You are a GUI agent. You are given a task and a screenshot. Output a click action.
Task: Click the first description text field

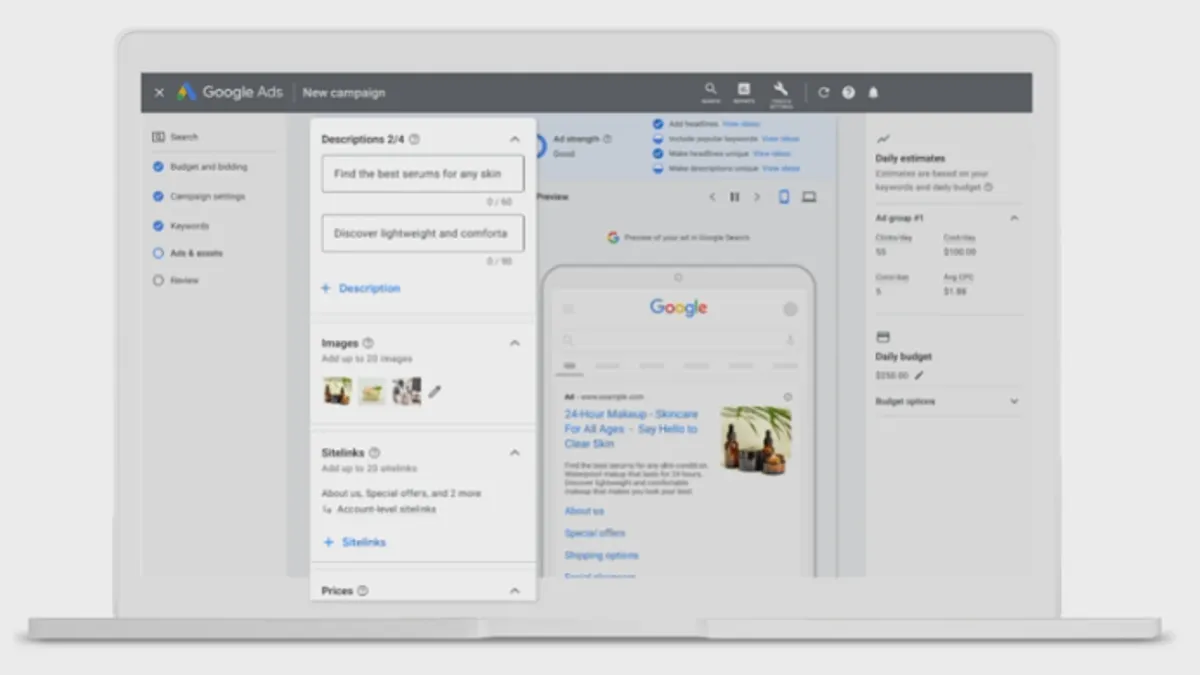[422, 174]
